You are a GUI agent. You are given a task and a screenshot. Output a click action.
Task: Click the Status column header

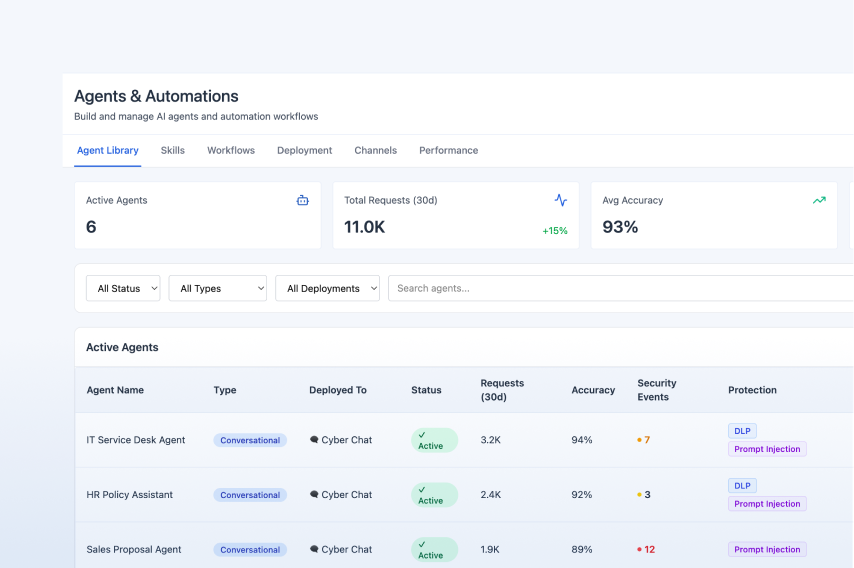(426, 390)
